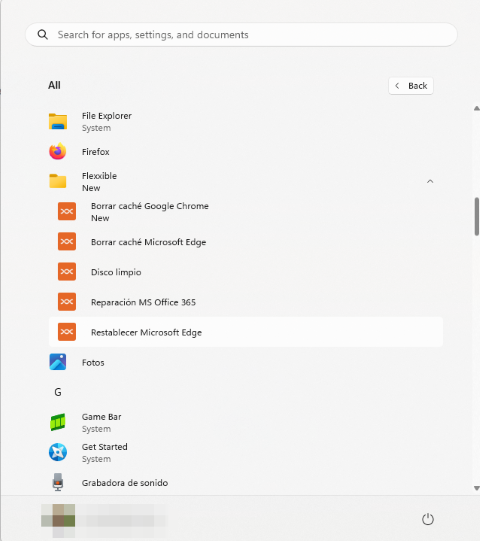Viewport: 480px width, 541px height.
Task: Open Borrar caché Google Chrome icon
Action: pyautogui.click(x=67, y=211)
